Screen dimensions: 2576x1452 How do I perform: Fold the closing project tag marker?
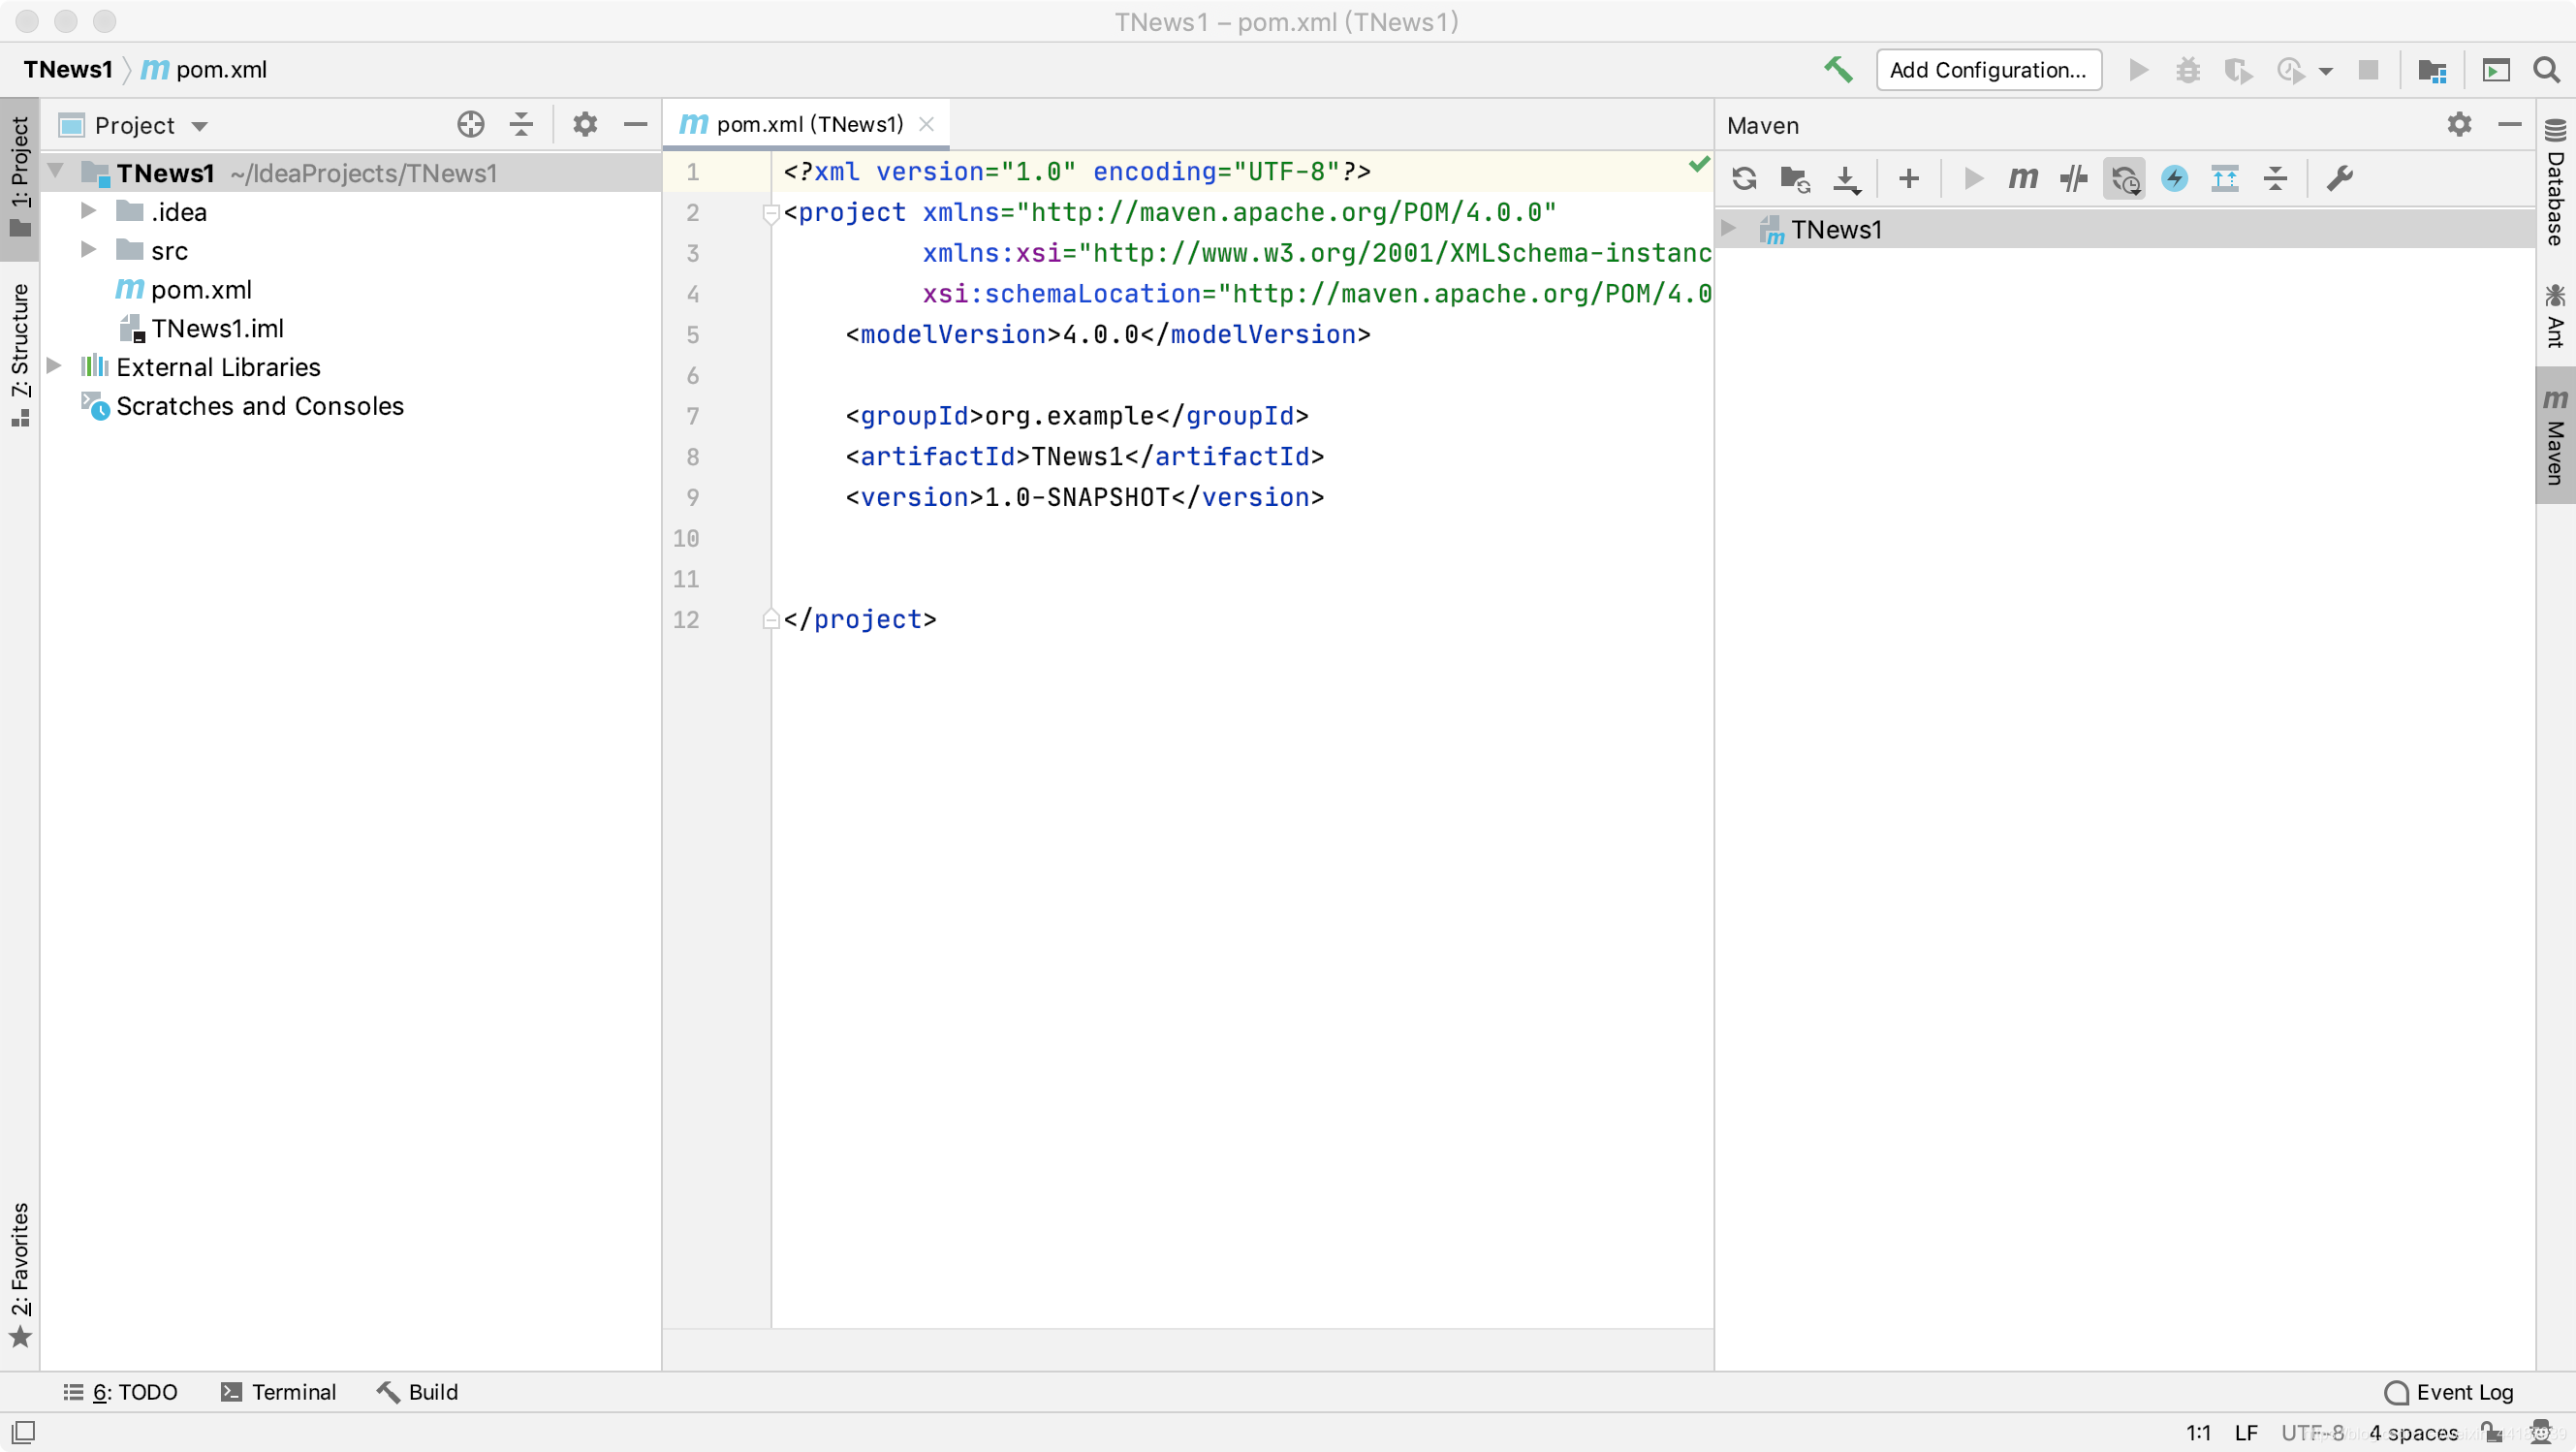pos(770,619)
